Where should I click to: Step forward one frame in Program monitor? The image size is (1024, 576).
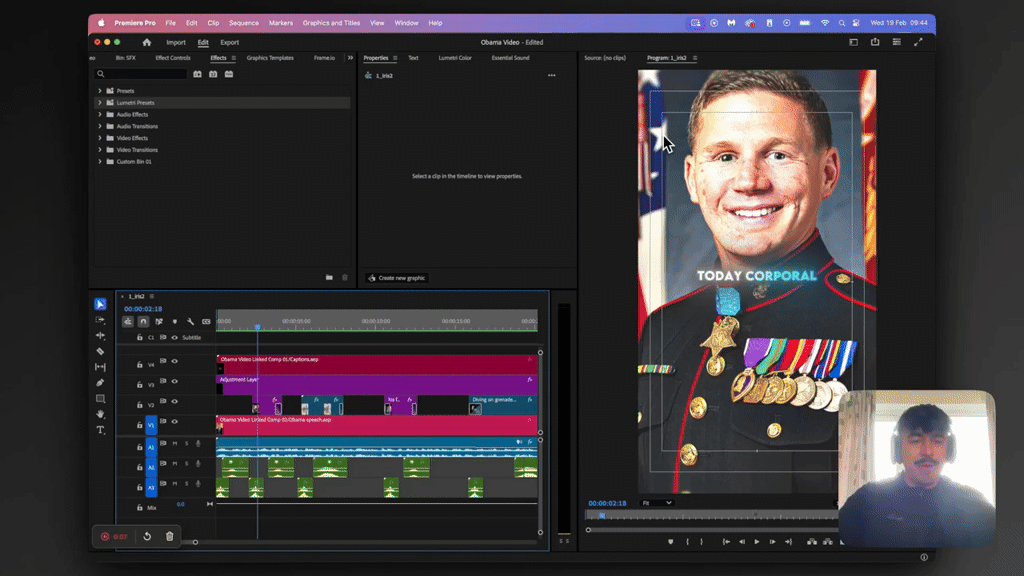tap(773, 541)
